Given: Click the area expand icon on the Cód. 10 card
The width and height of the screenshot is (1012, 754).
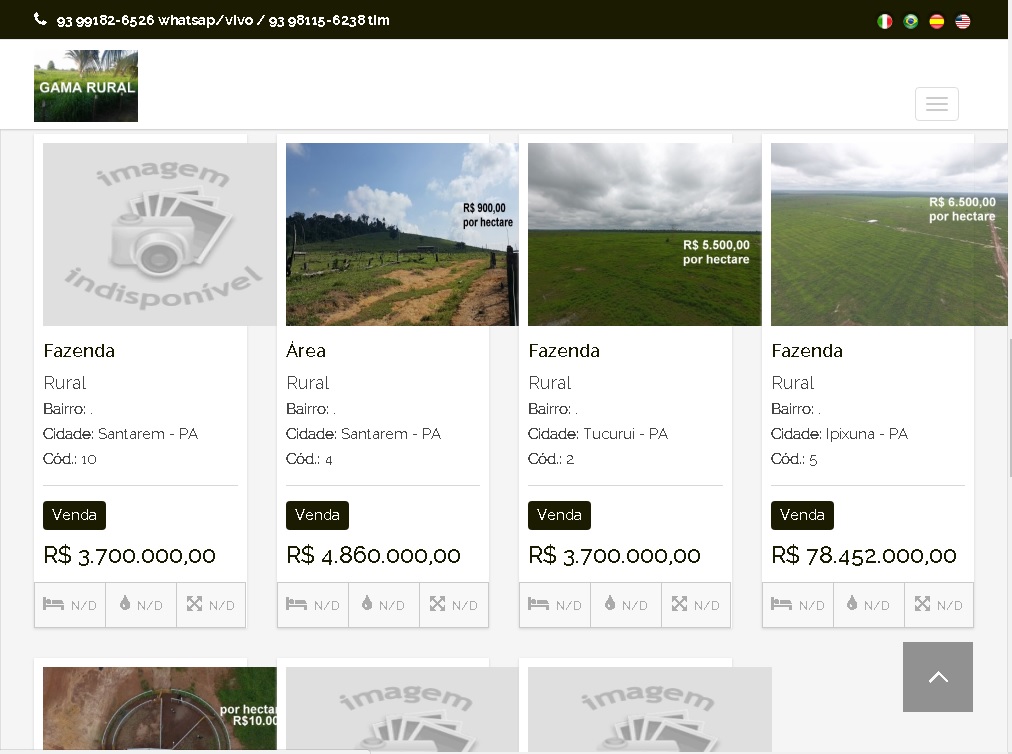Looking at the screenshot, I should (194, 603).
